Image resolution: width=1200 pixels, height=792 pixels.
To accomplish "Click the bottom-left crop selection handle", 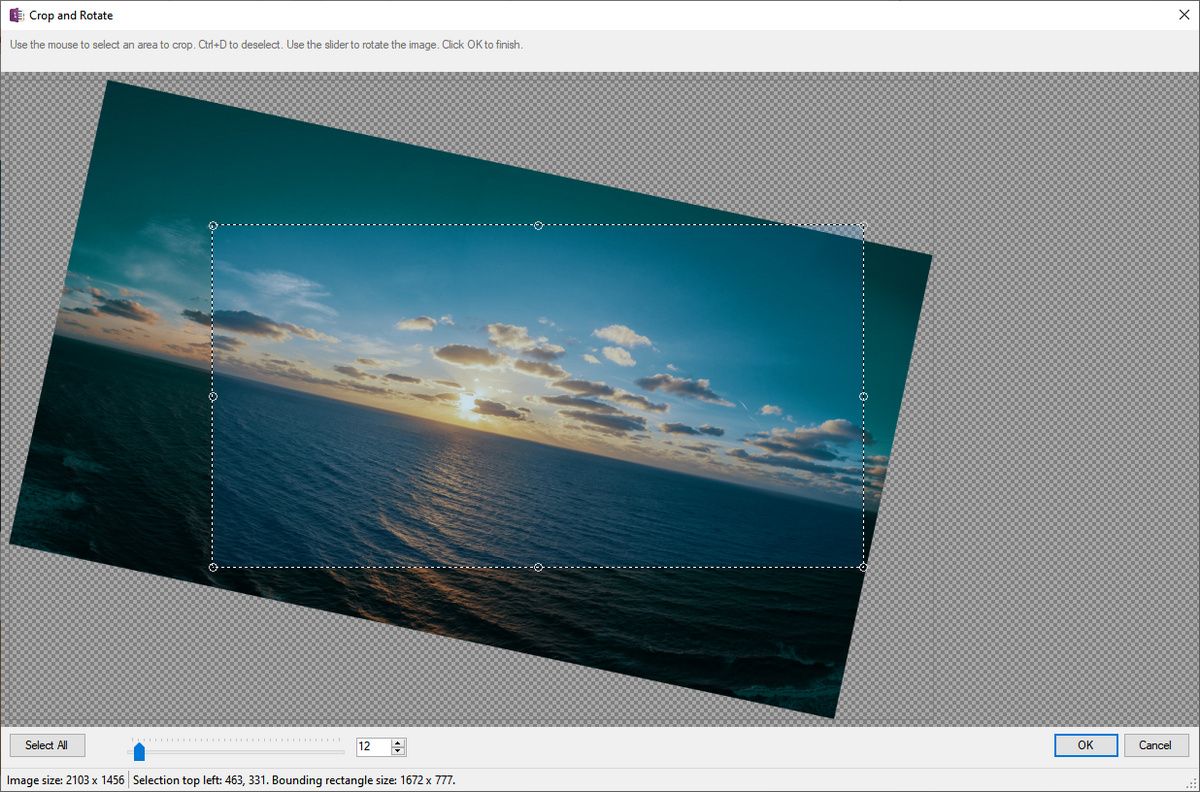I will pos(213,567).
